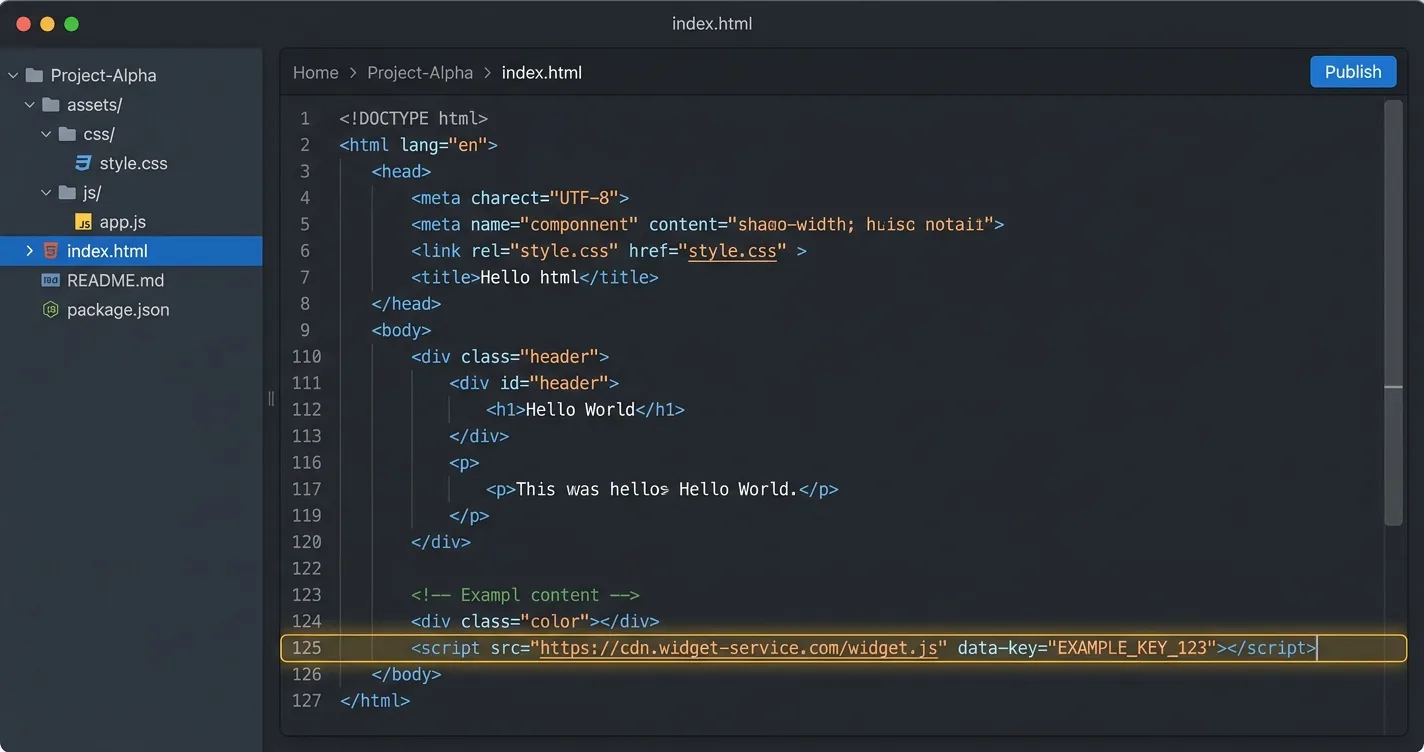Screen dimensions: 1424x752
Task: Click line number 1 in the gutter
Action: (x=305, y=119)
